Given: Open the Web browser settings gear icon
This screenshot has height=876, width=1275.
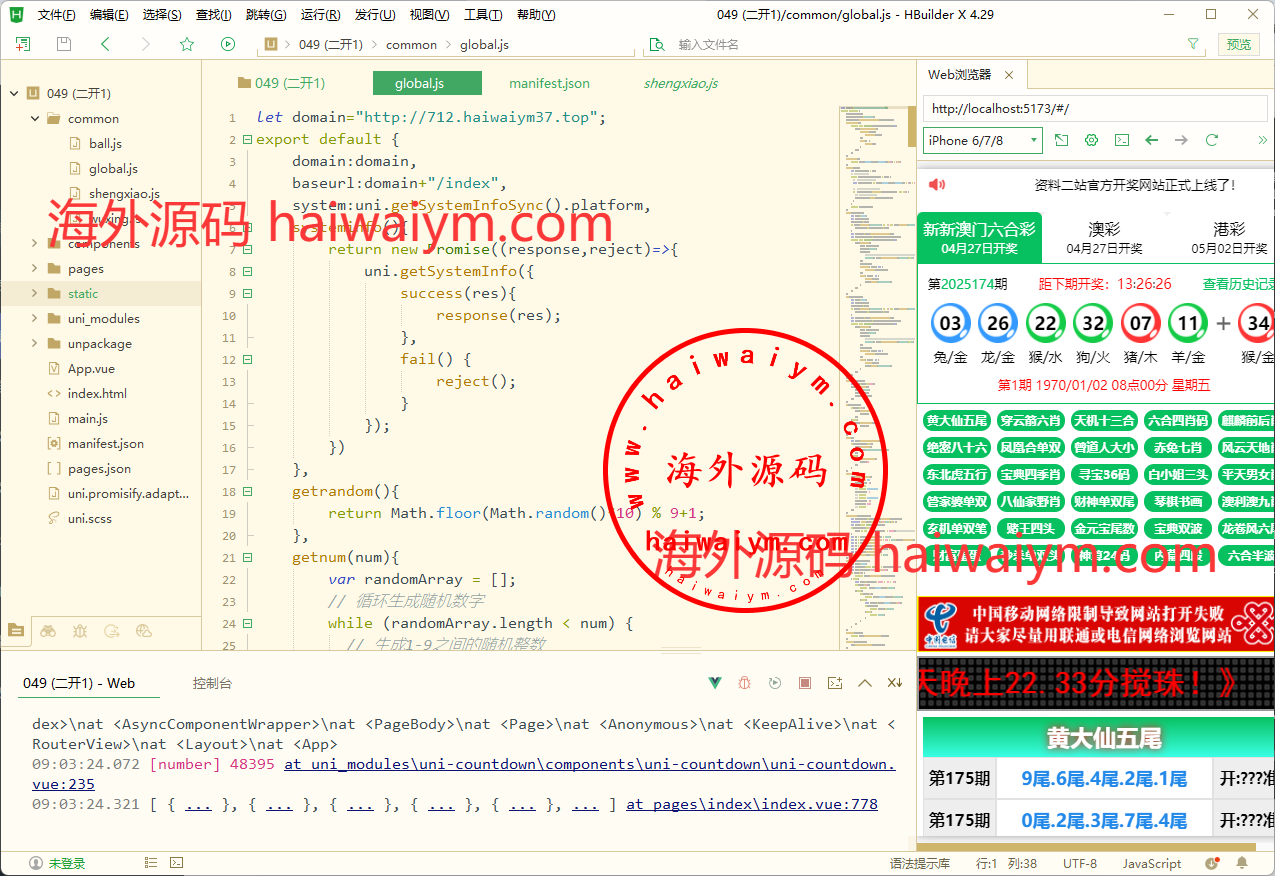Looking at the screenshot, I should [1092, 141].
